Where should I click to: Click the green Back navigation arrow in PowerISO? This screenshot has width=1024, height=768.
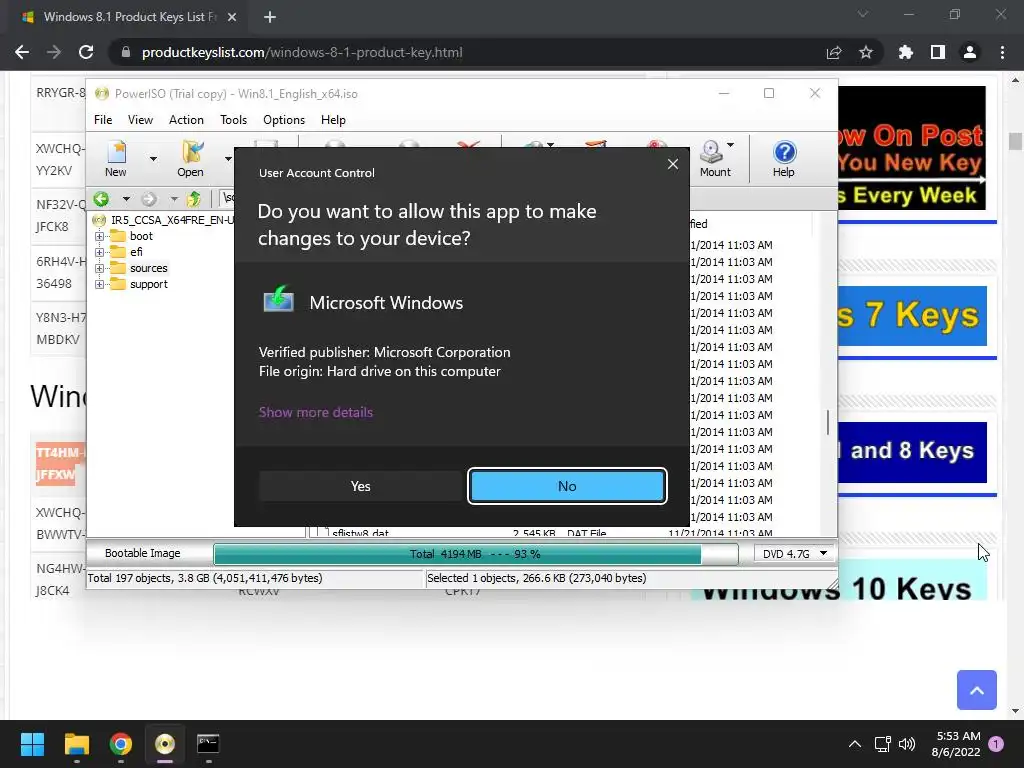101,199
